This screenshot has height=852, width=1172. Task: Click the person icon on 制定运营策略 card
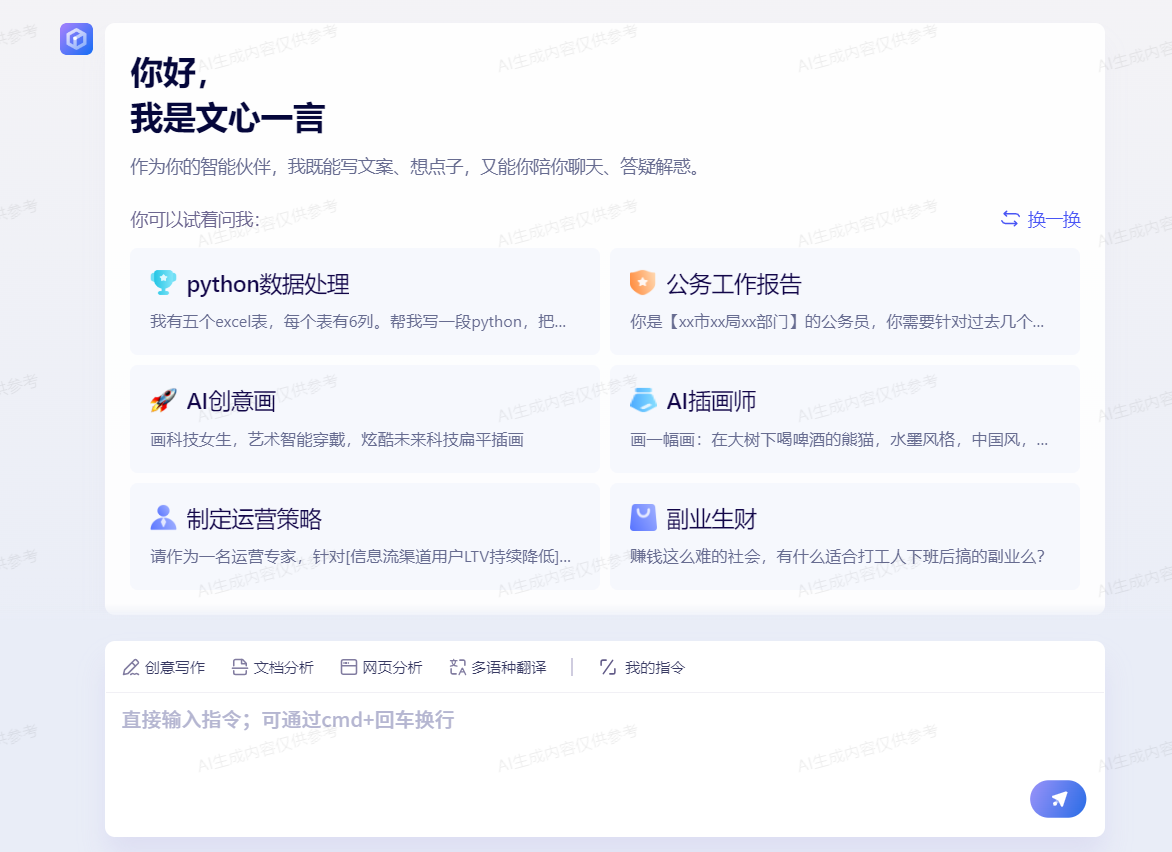(x=161, y=518)
